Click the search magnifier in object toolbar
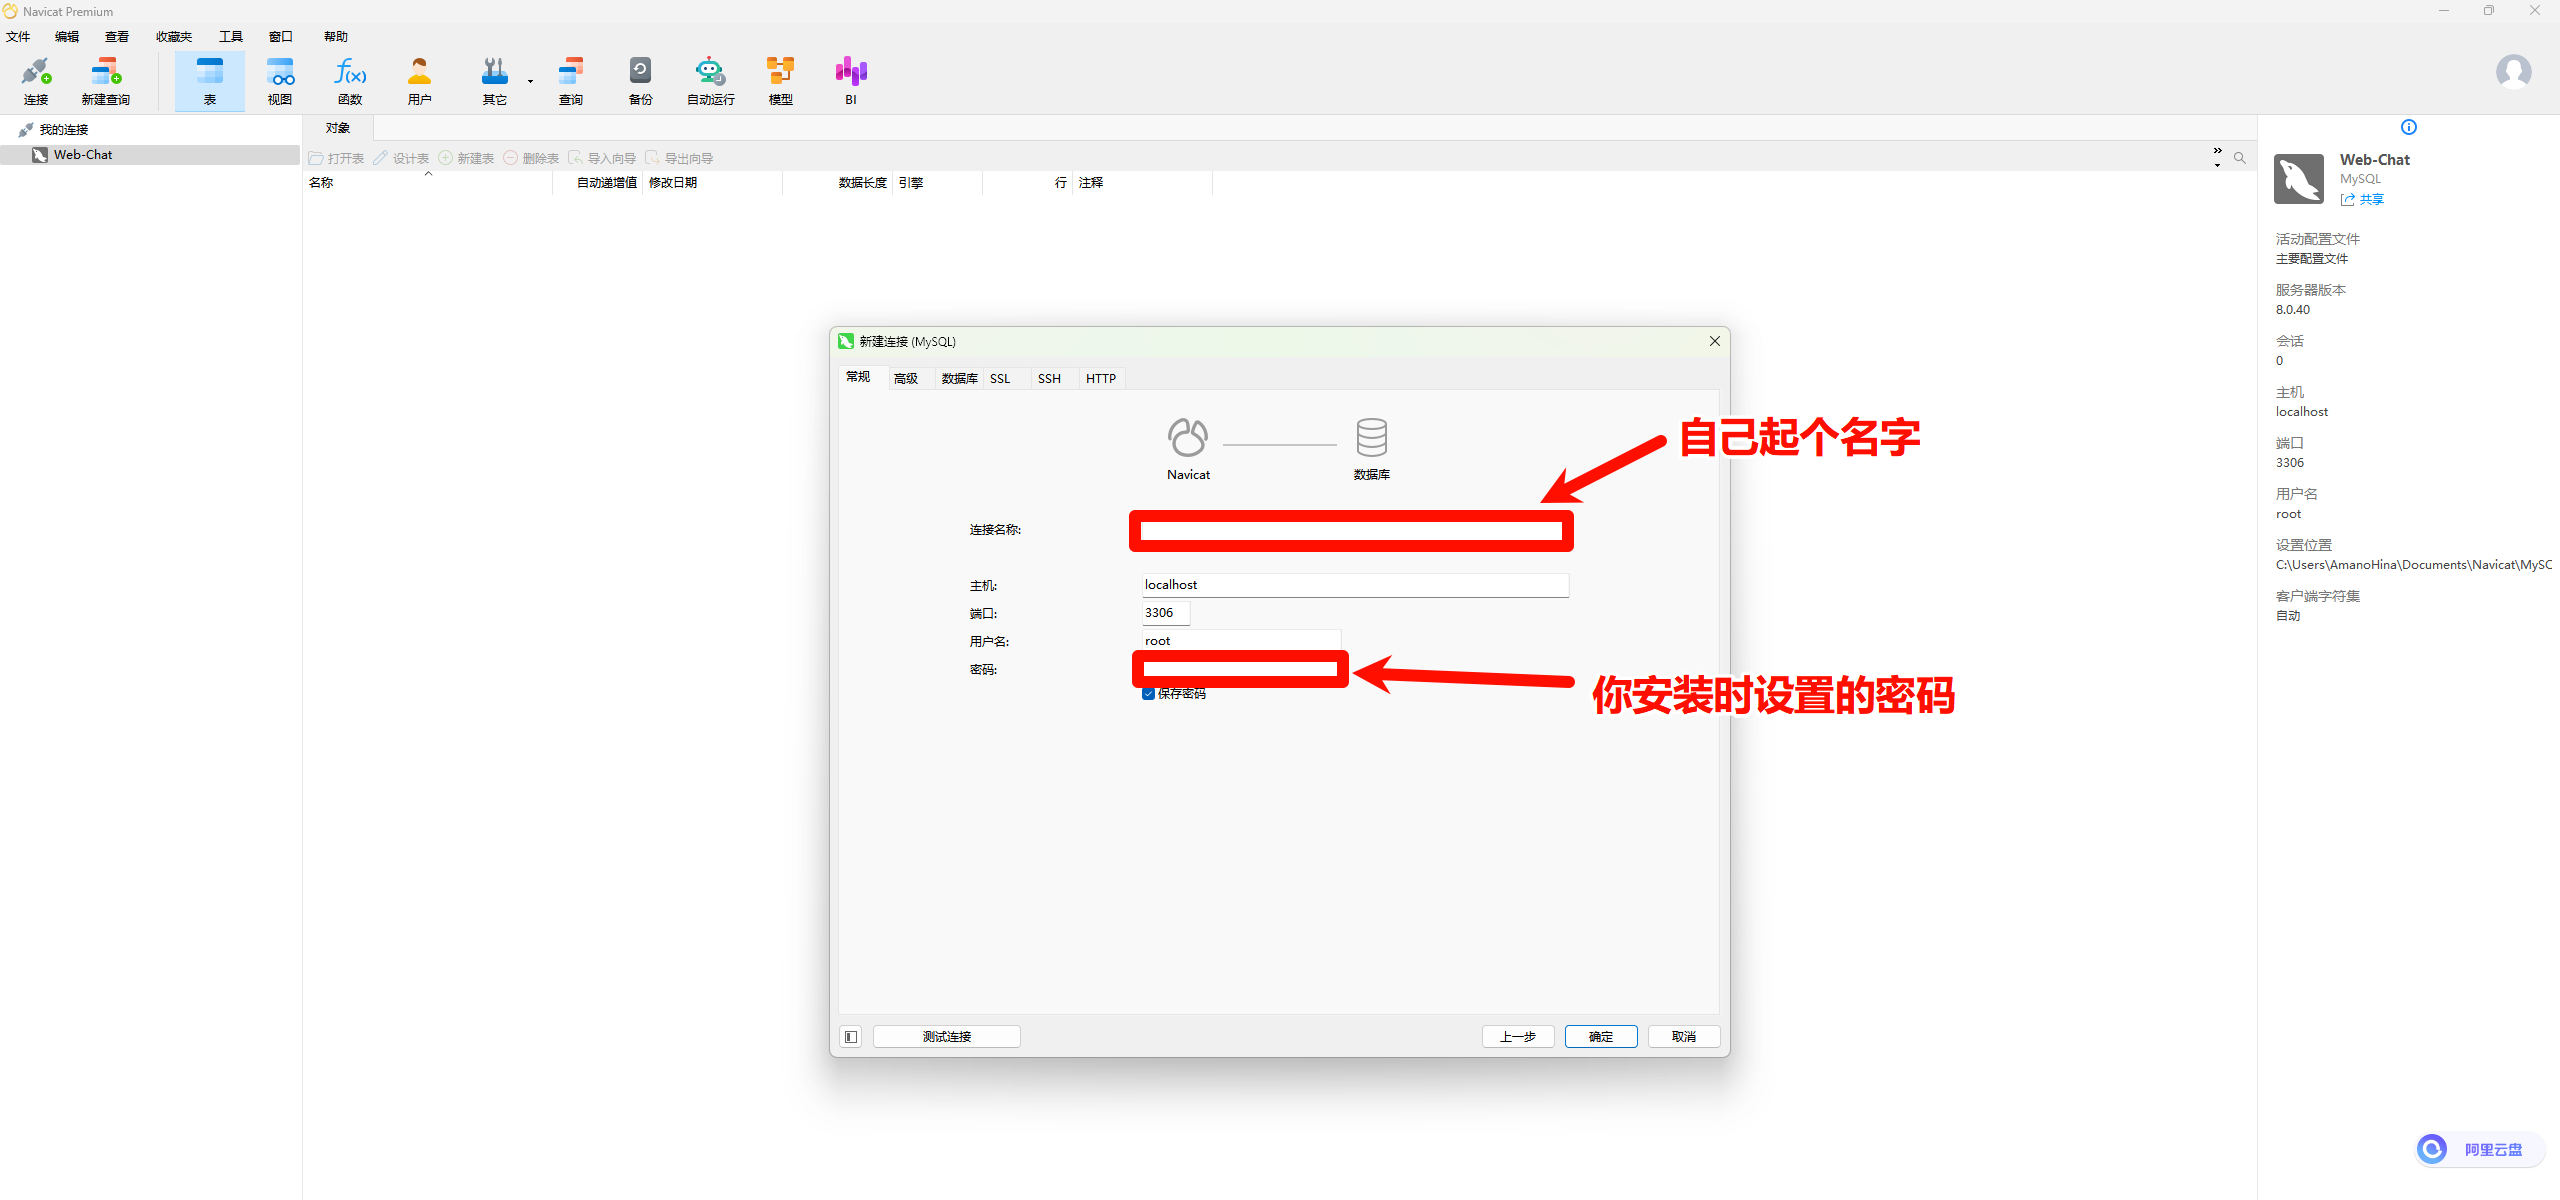 2240,158
